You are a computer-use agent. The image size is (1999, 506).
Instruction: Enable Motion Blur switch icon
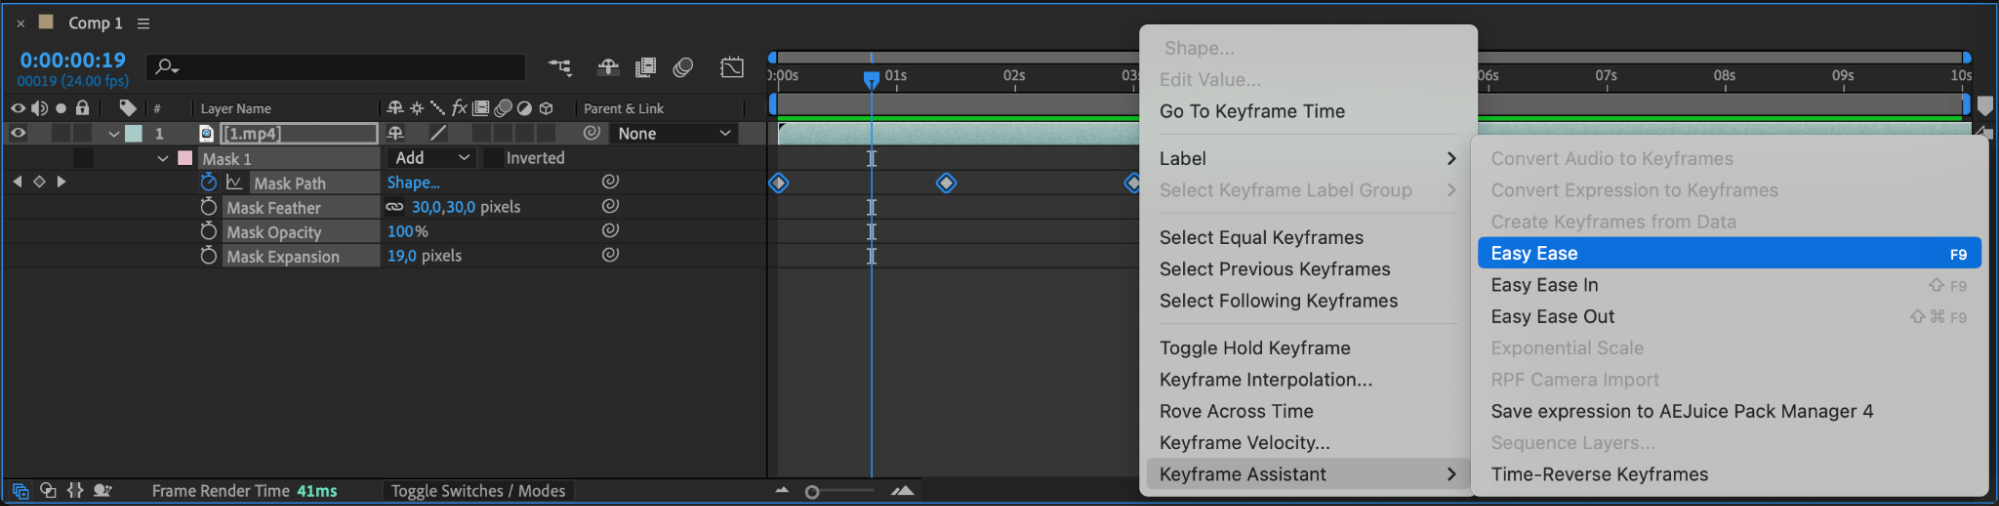(x=684, y=67)
